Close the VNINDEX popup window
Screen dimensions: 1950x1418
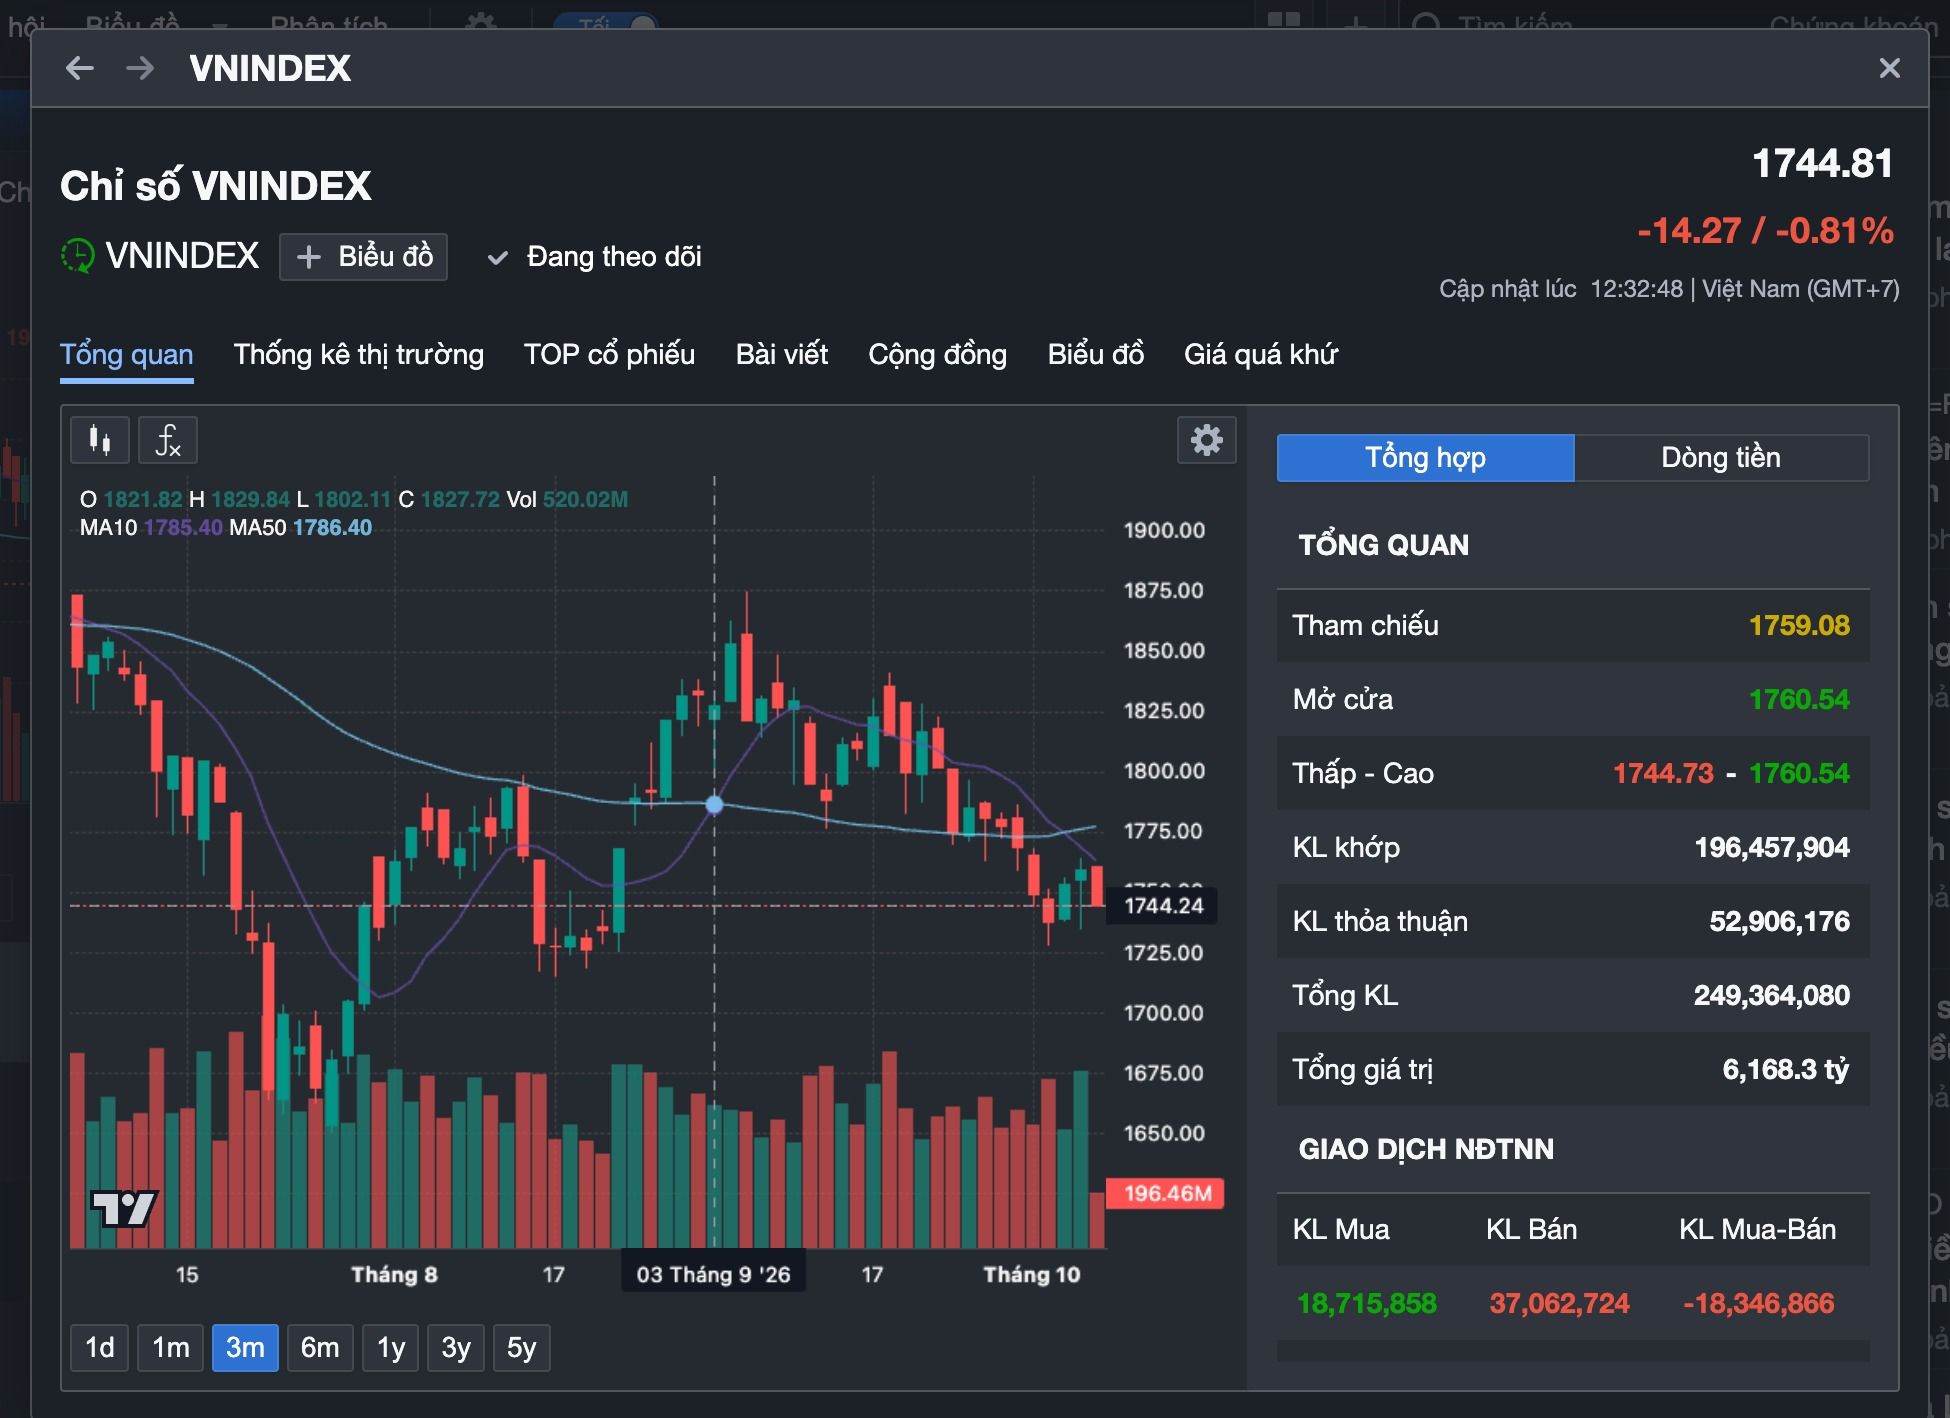(1889, 68)
